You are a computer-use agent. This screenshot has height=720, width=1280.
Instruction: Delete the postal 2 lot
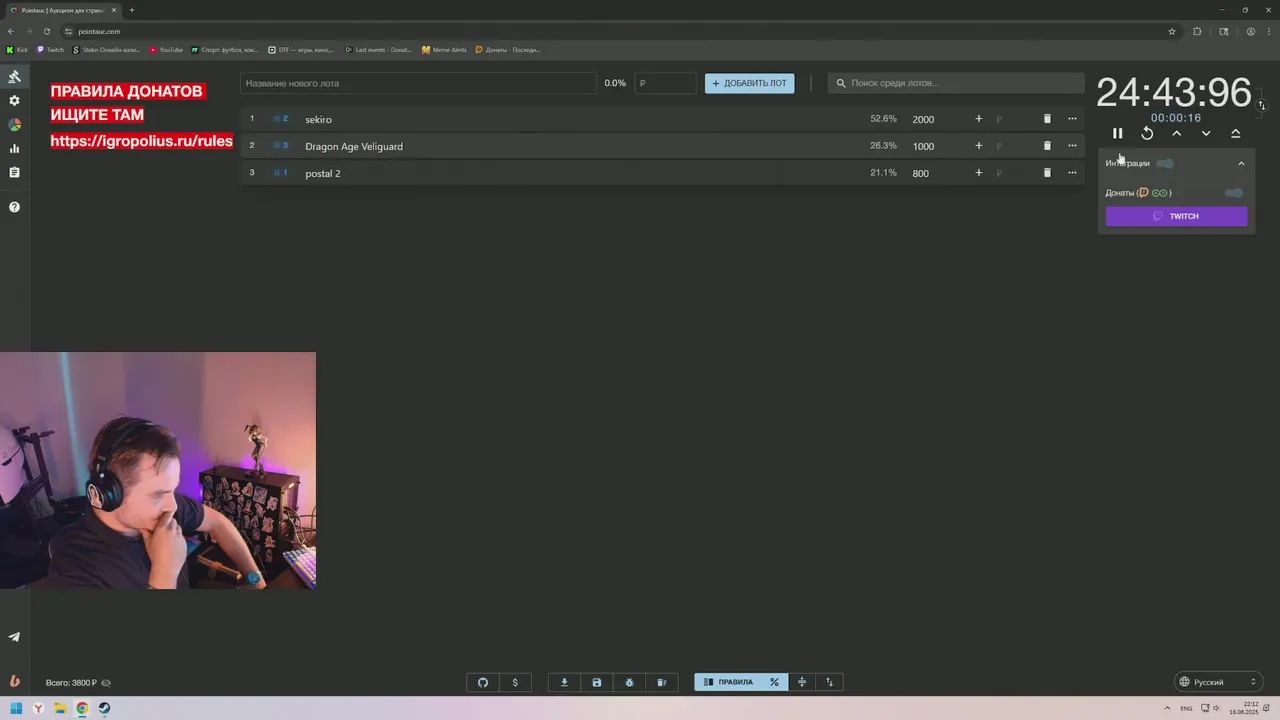[1047, 173]
